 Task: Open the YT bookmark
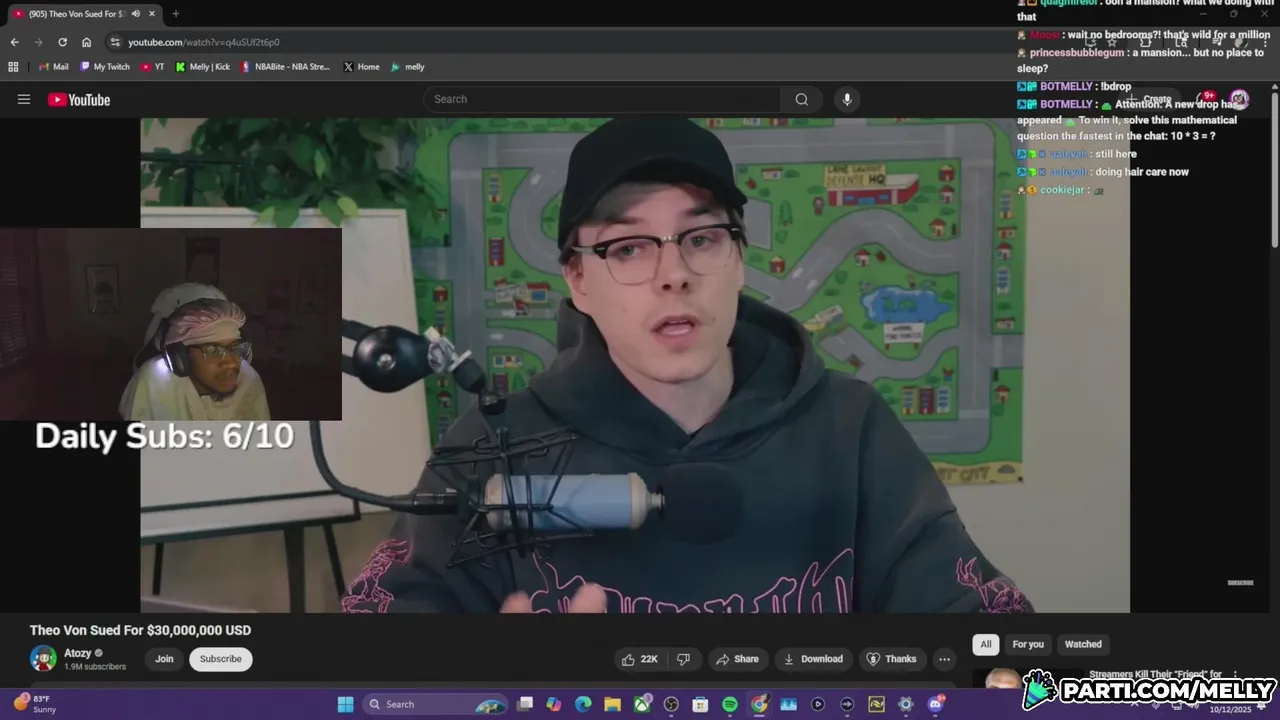tap(153, 67)
